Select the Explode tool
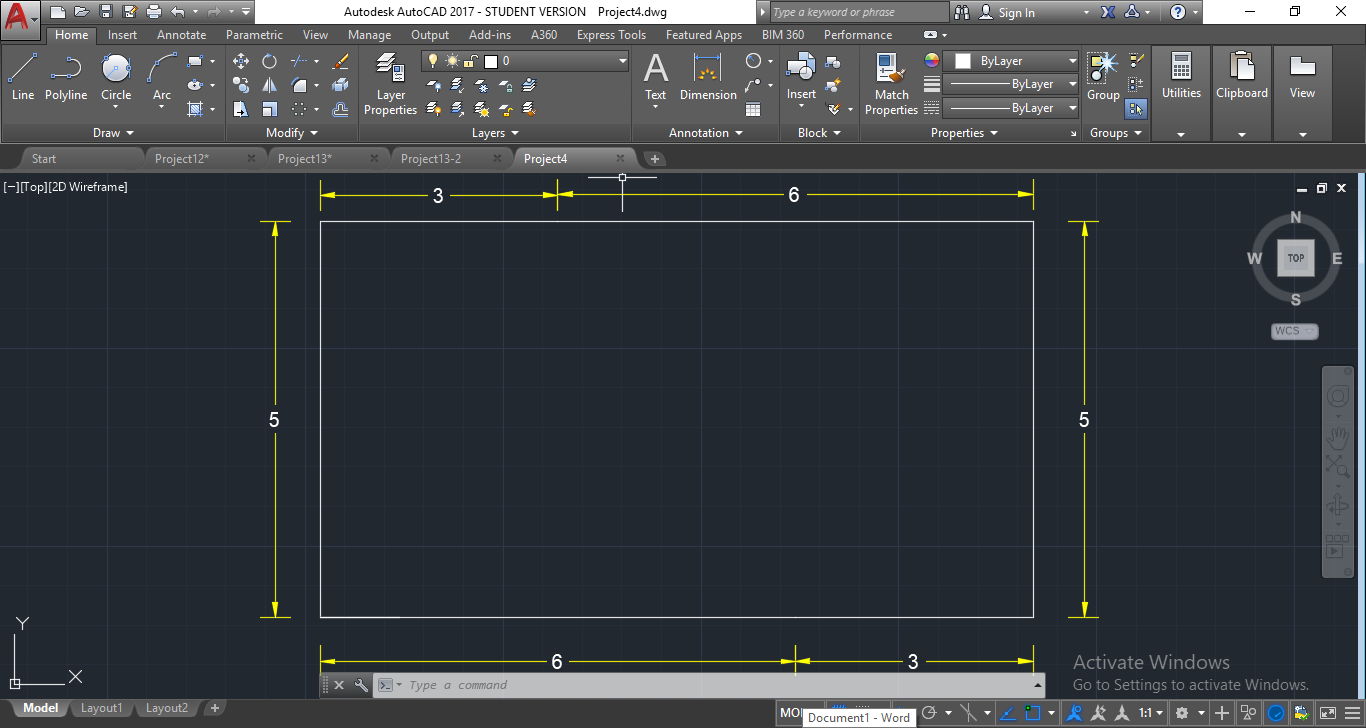The image size is (1366, 728). coord(340,85)
